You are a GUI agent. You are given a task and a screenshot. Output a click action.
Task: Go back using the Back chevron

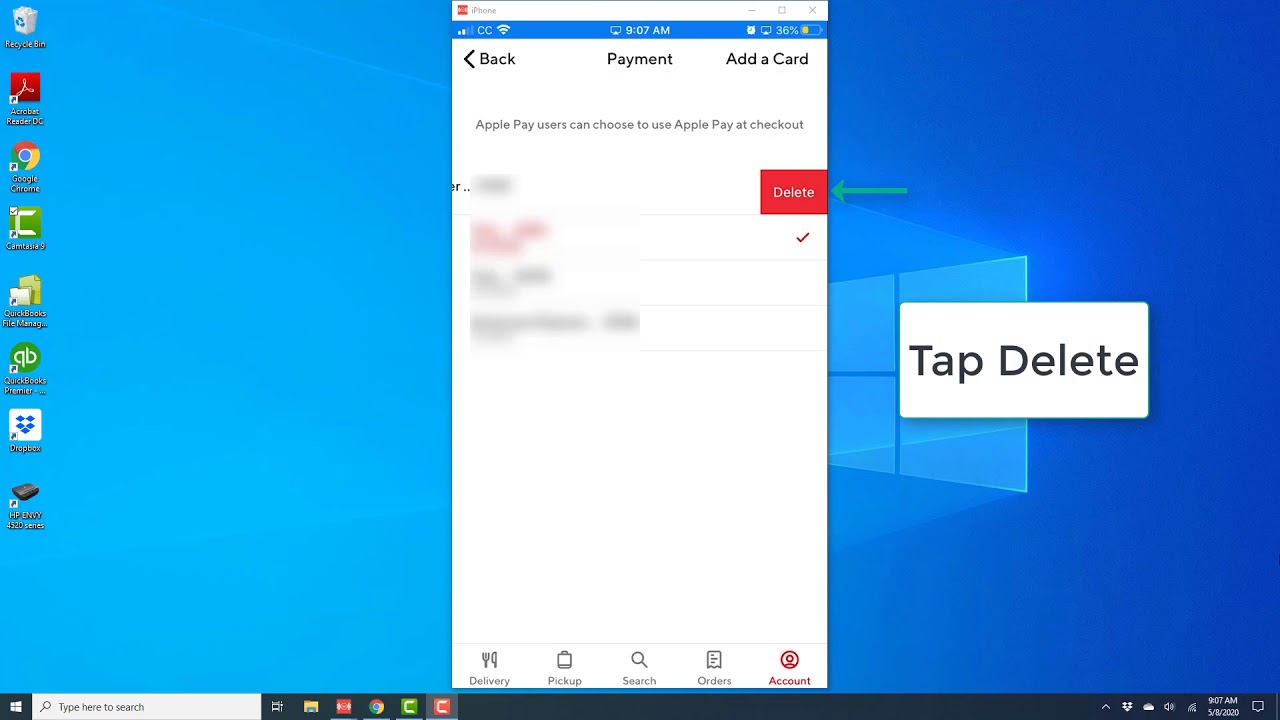[489, 59]
